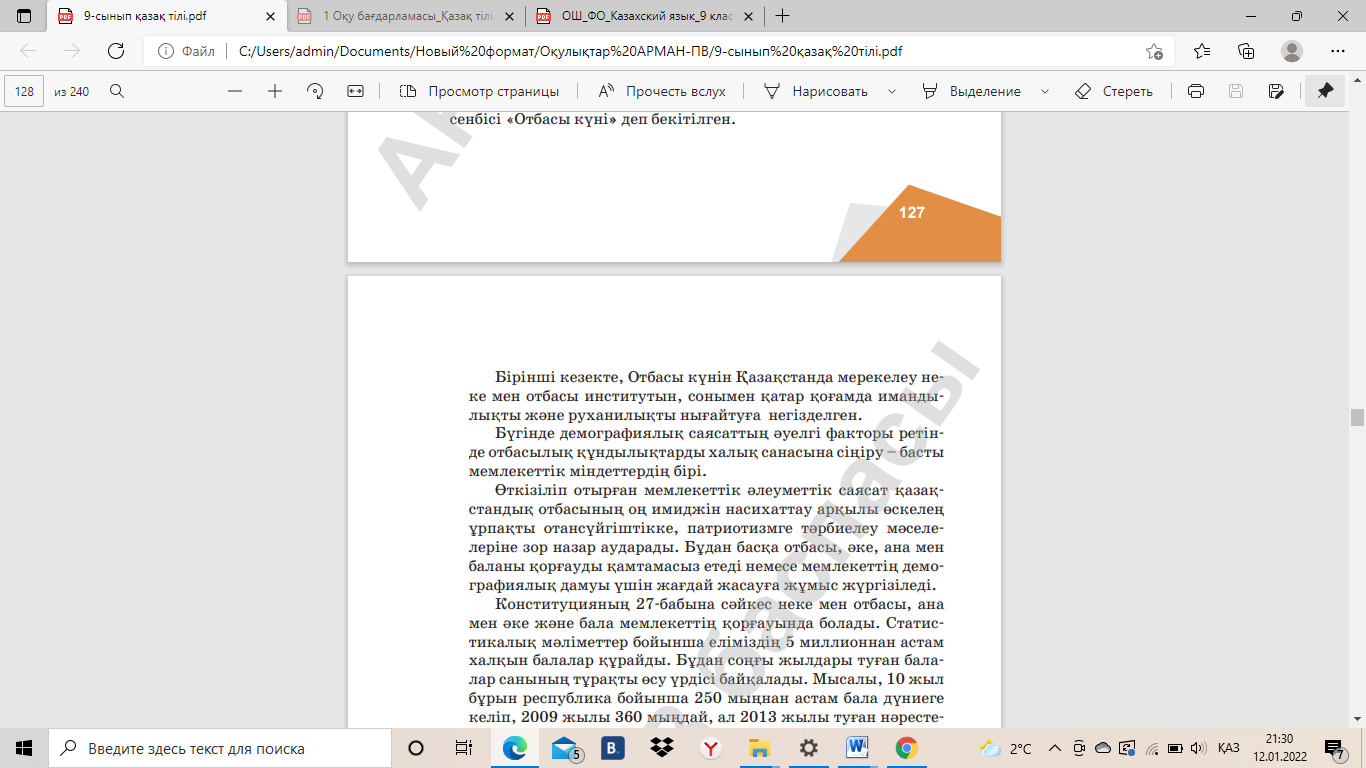
Task: Go forward to the next page
Action: point(71,51)
